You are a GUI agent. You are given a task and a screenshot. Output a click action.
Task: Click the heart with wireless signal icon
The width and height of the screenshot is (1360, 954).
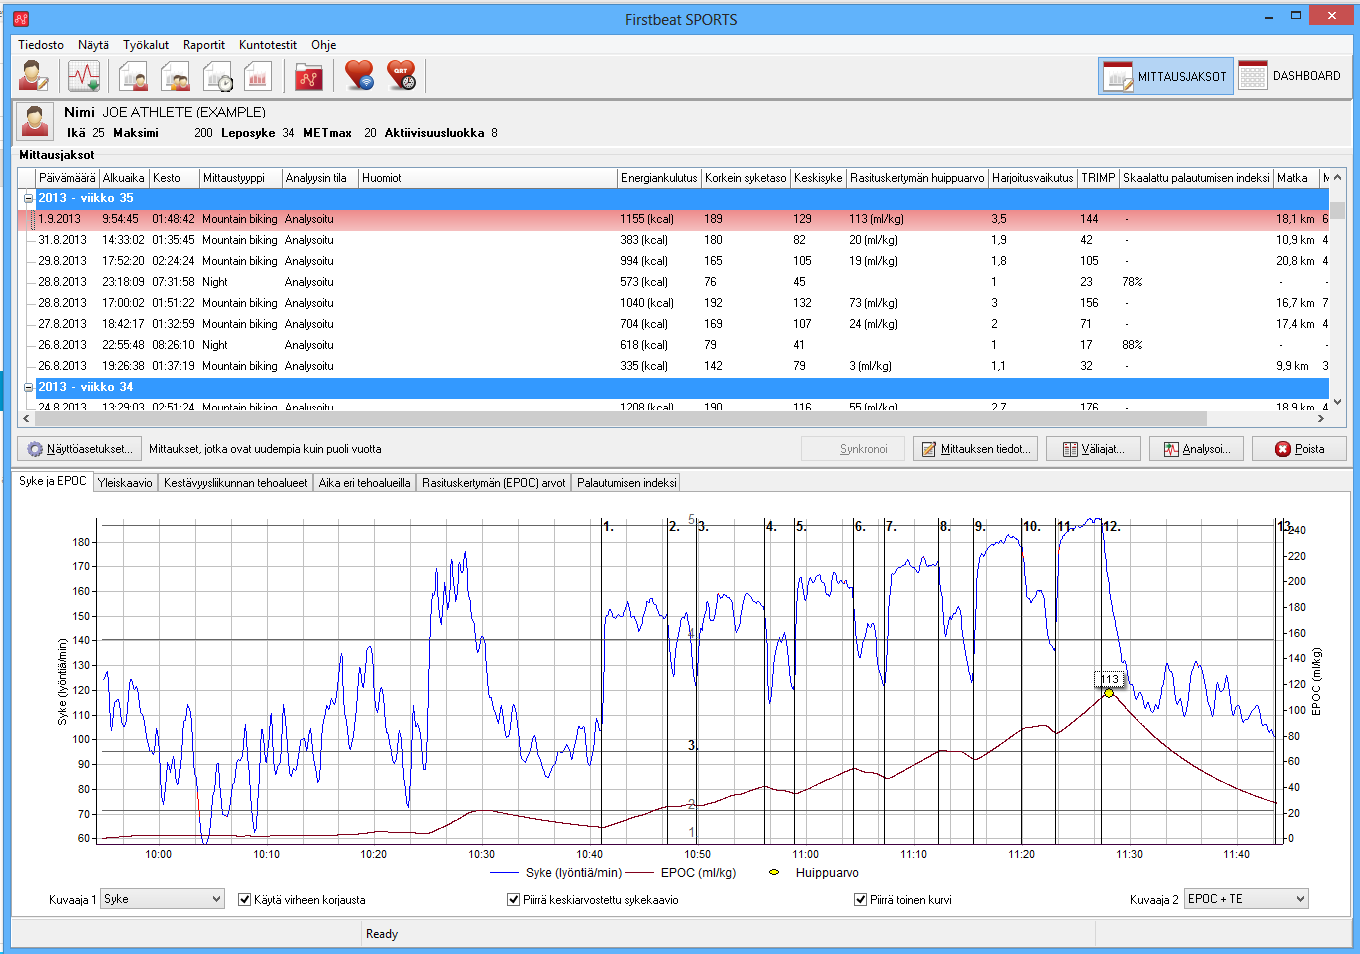pos(359,76)
